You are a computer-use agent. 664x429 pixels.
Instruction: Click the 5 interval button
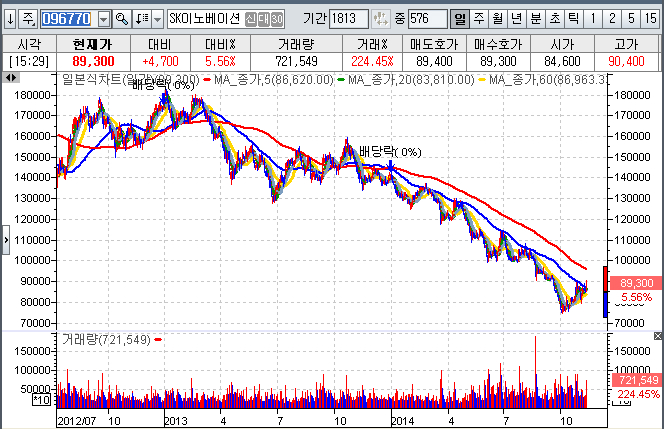tap(630, 19)
